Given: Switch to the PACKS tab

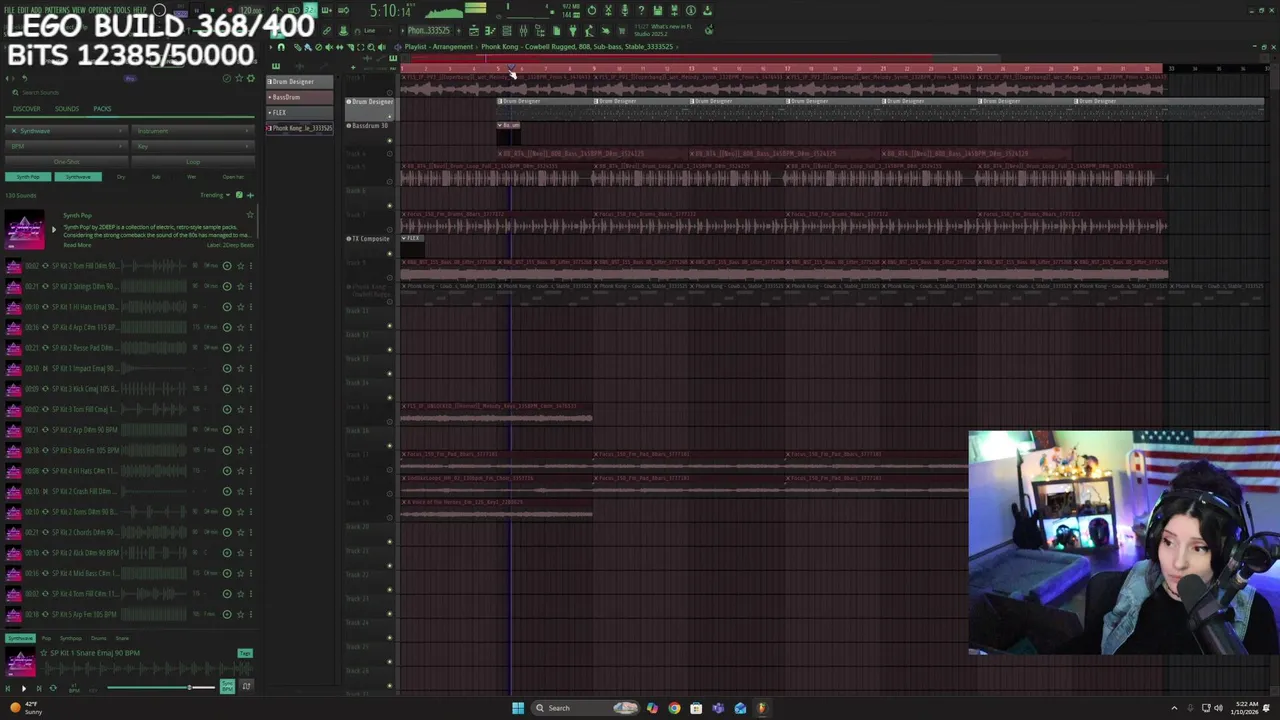Looking at the screenshot, I should [102, 109].
